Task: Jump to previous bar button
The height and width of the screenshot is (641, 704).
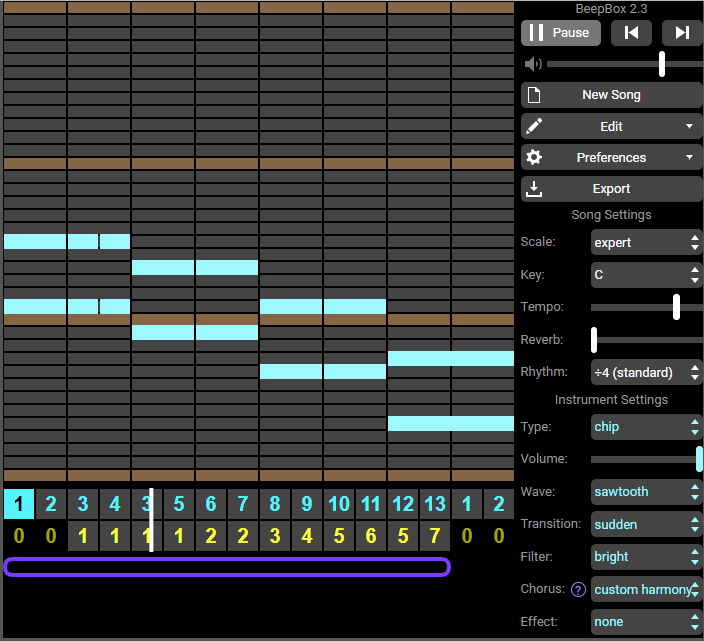Action: coord(631,33)
